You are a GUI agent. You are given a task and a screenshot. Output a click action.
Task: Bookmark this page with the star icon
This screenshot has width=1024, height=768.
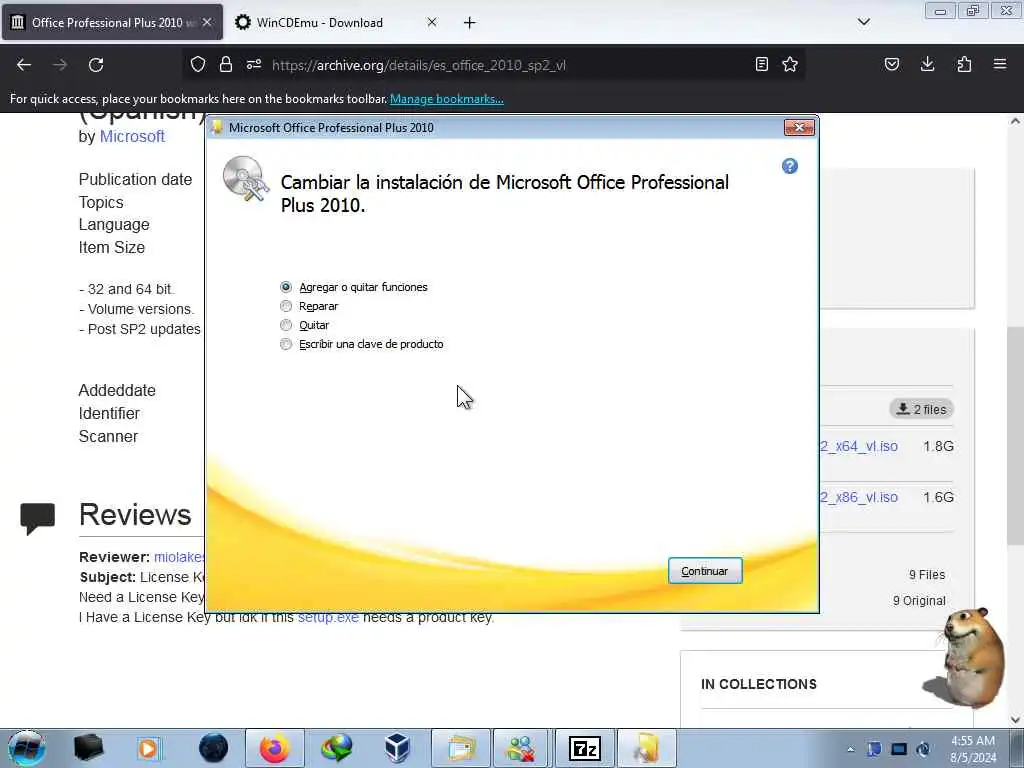point(790,64)
